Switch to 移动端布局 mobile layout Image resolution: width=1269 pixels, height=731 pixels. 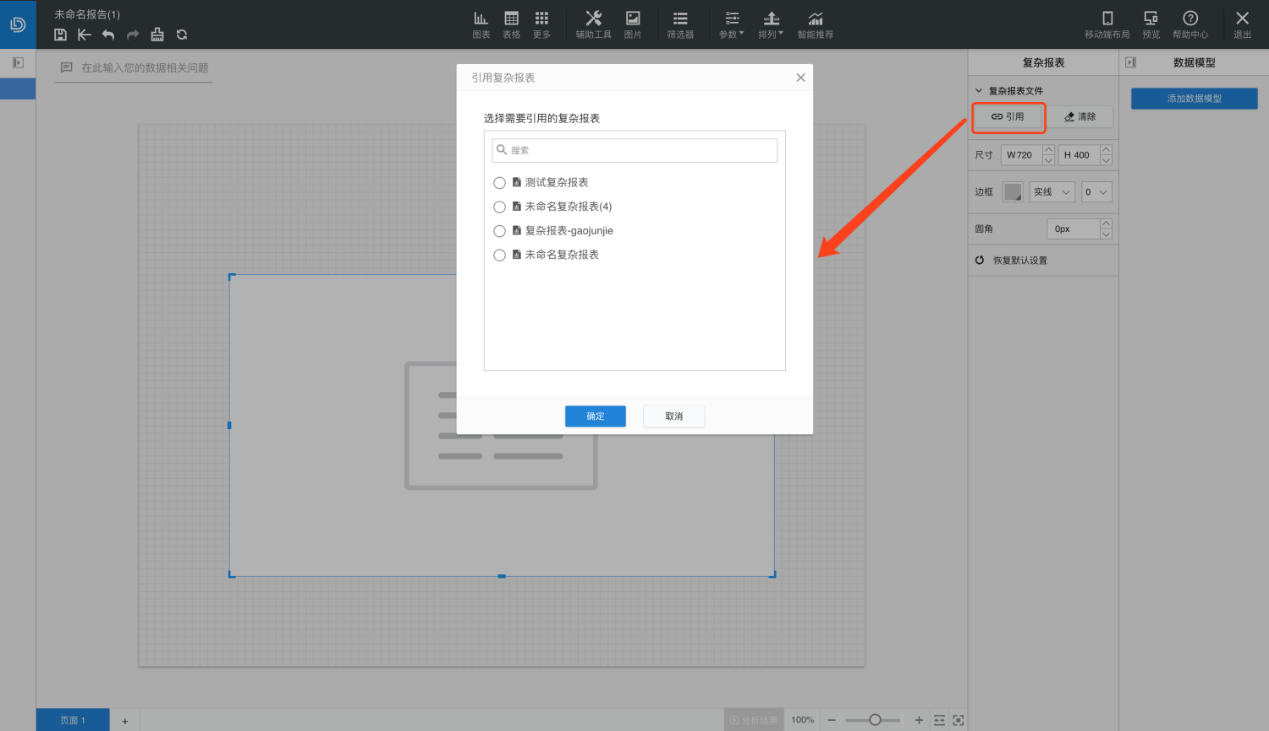point(1107,24)
